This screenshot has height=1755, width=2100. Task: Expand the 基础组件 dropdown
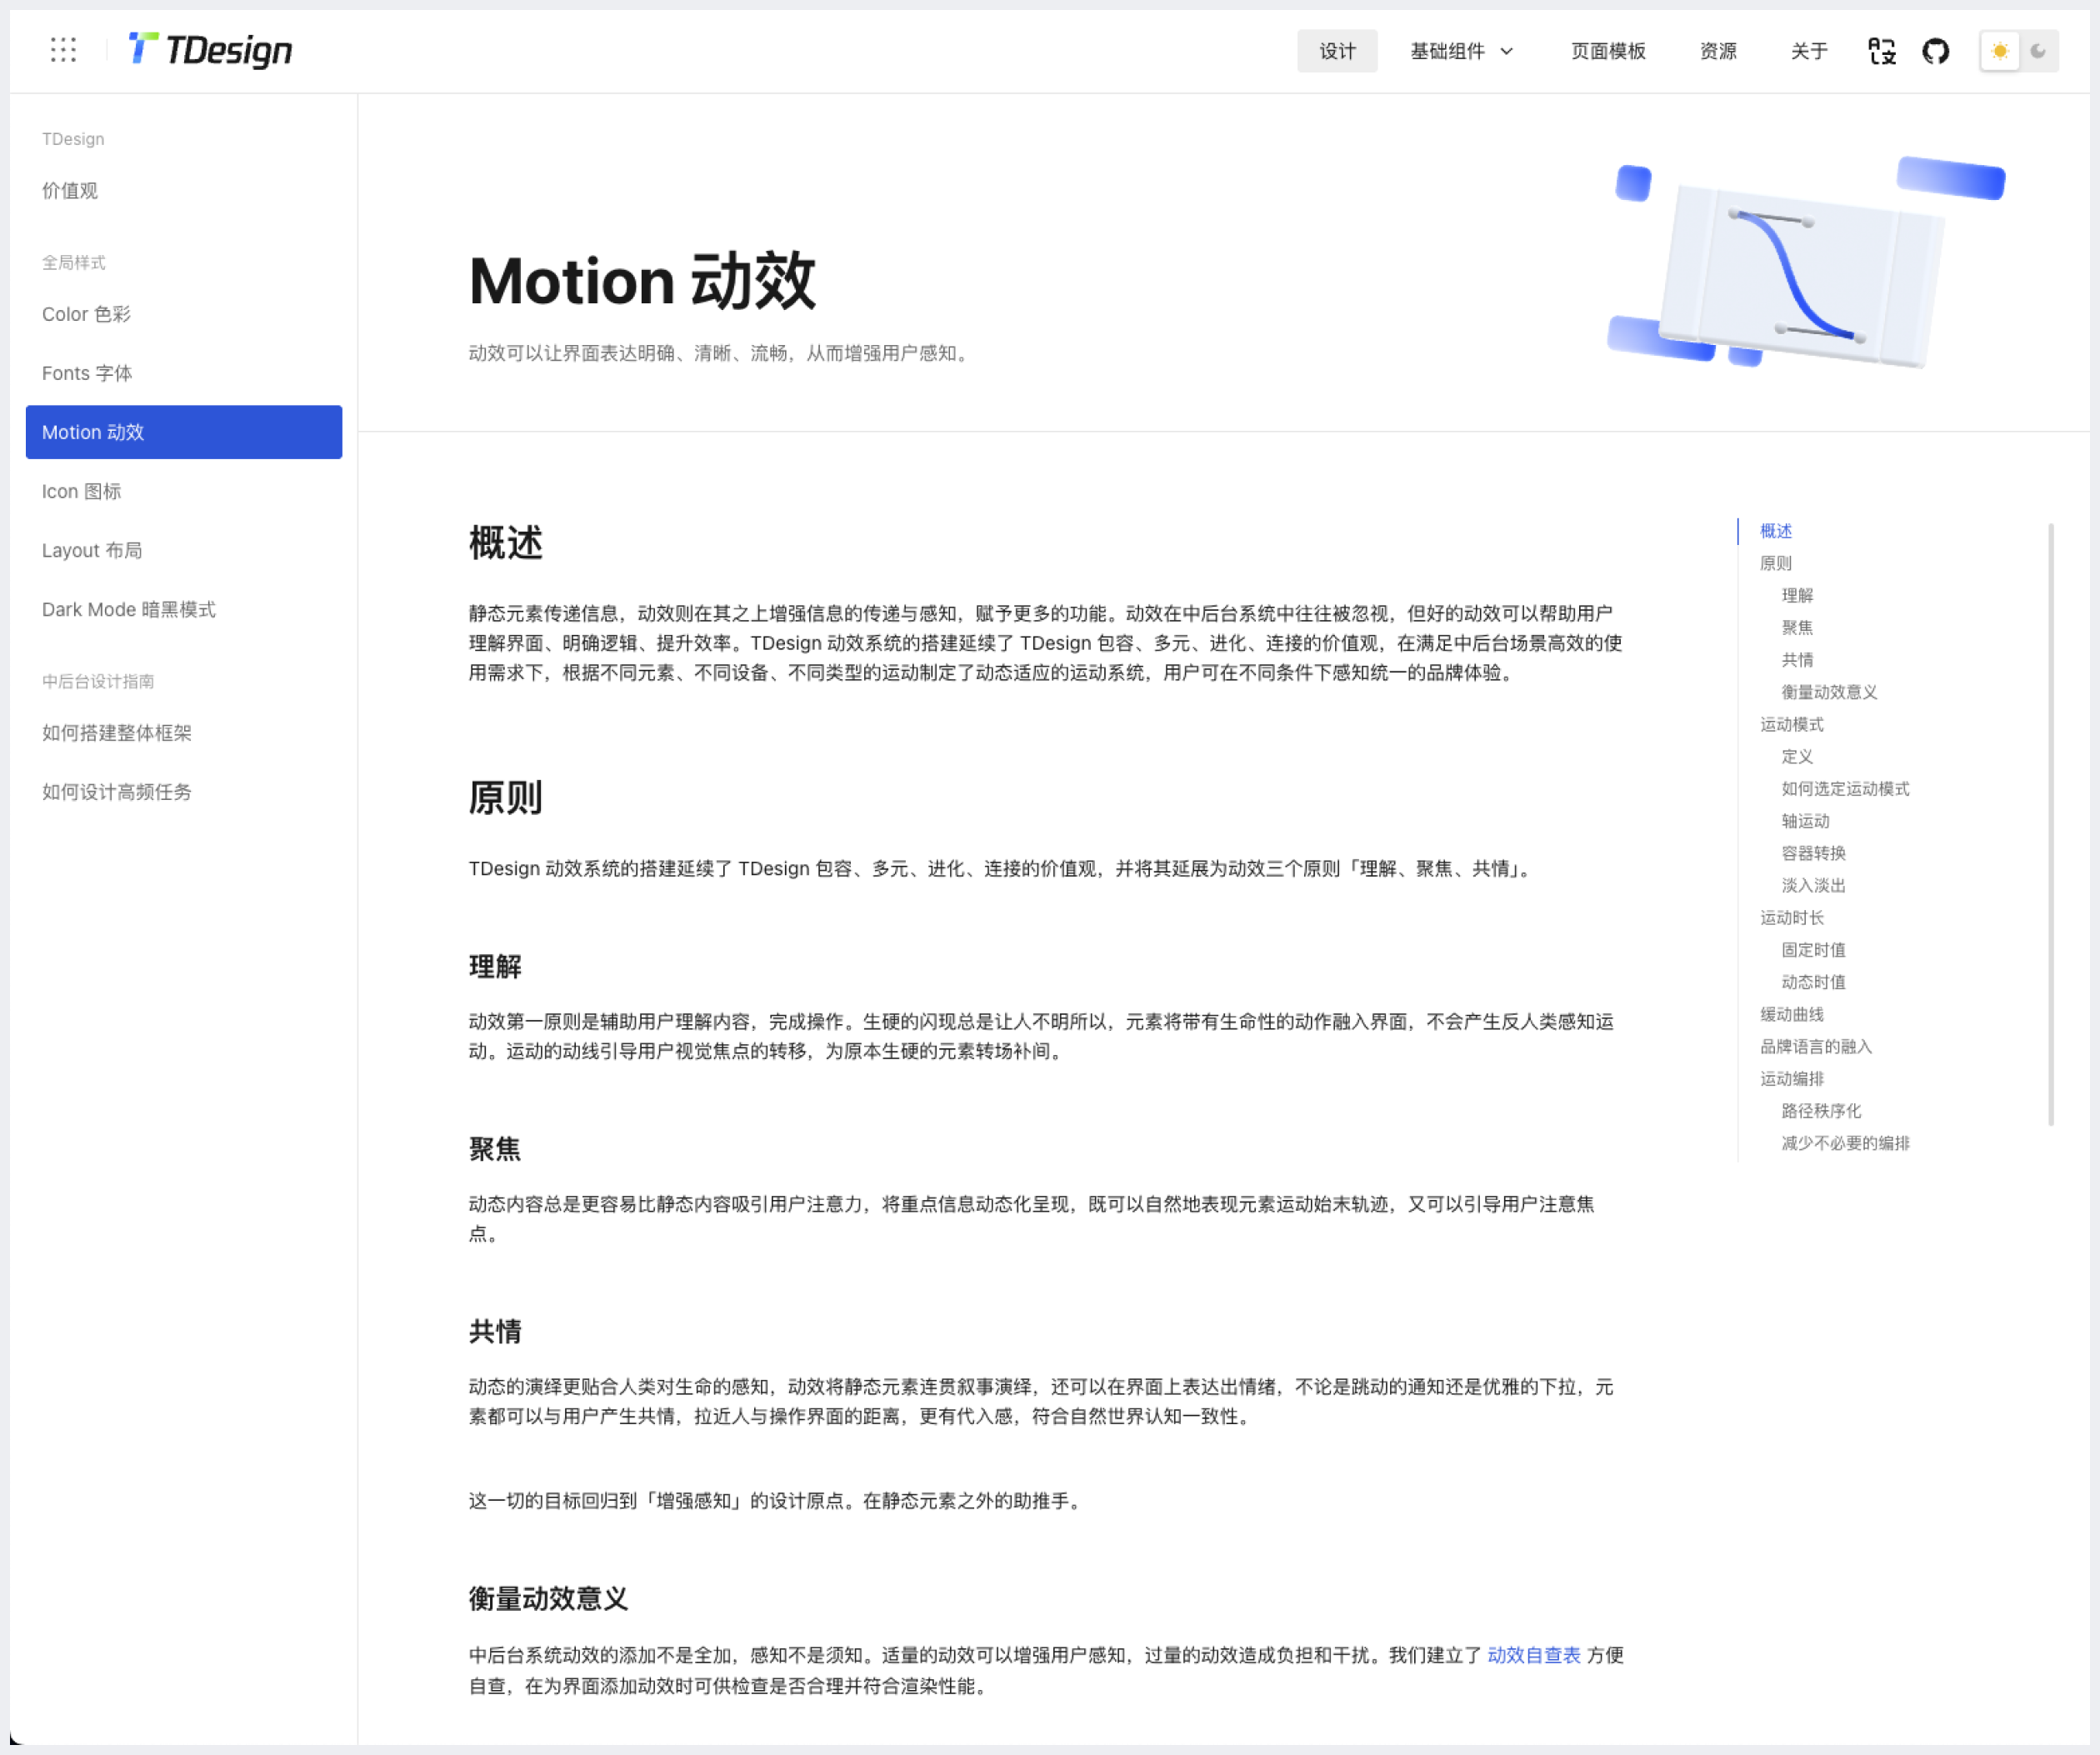1447,51
